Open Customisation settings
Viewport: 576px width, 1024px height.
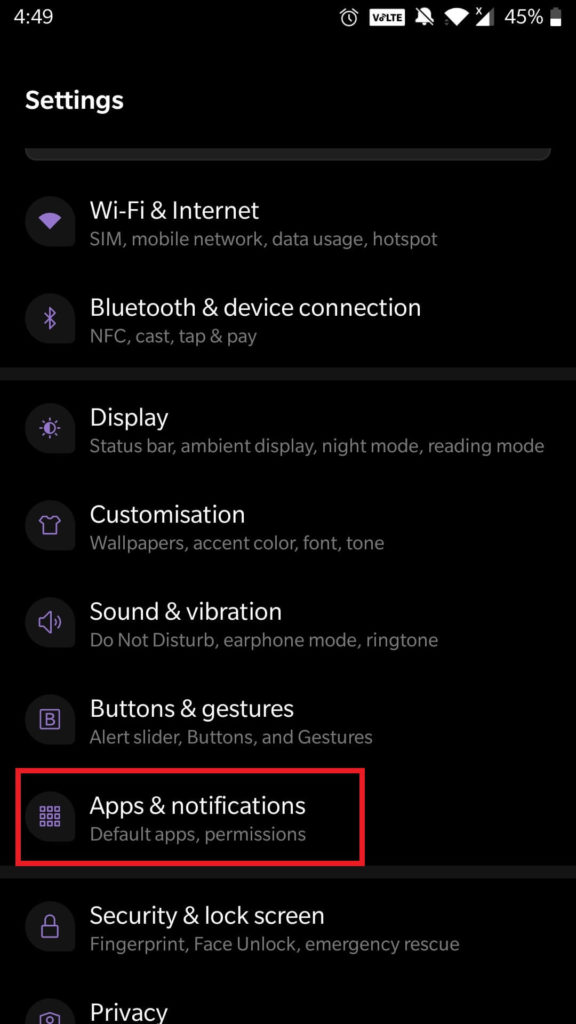(288, 526)
